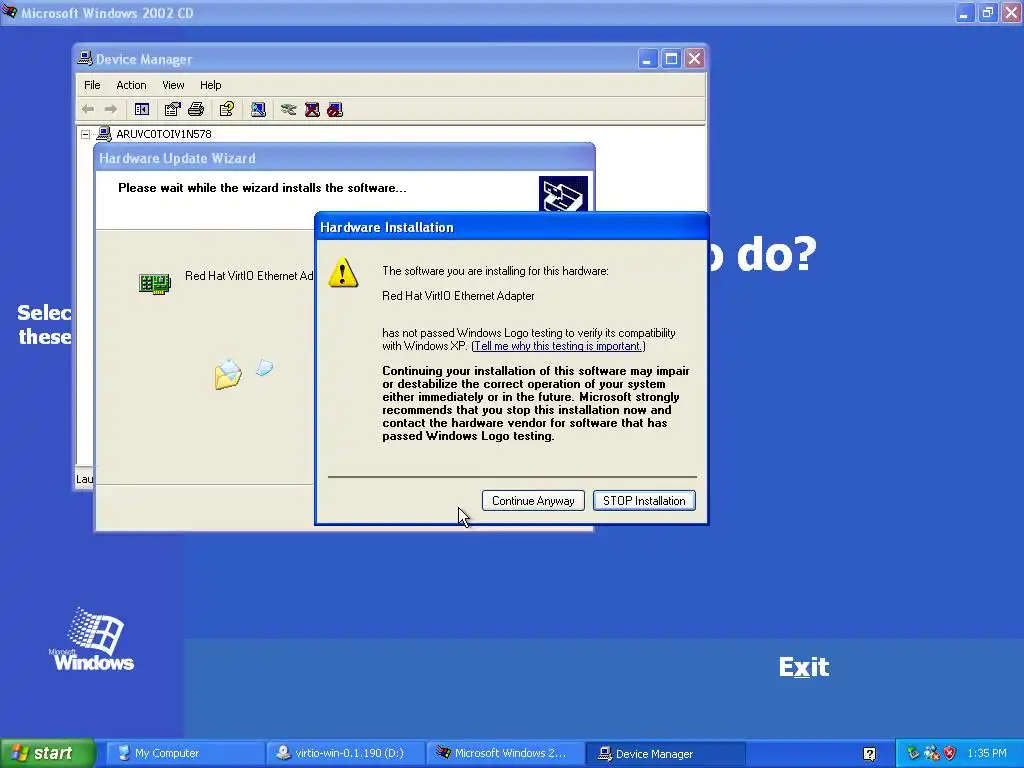Click the Microsoft Windows logo on CD screen
Screen dimensions: 1024x768
92,639
